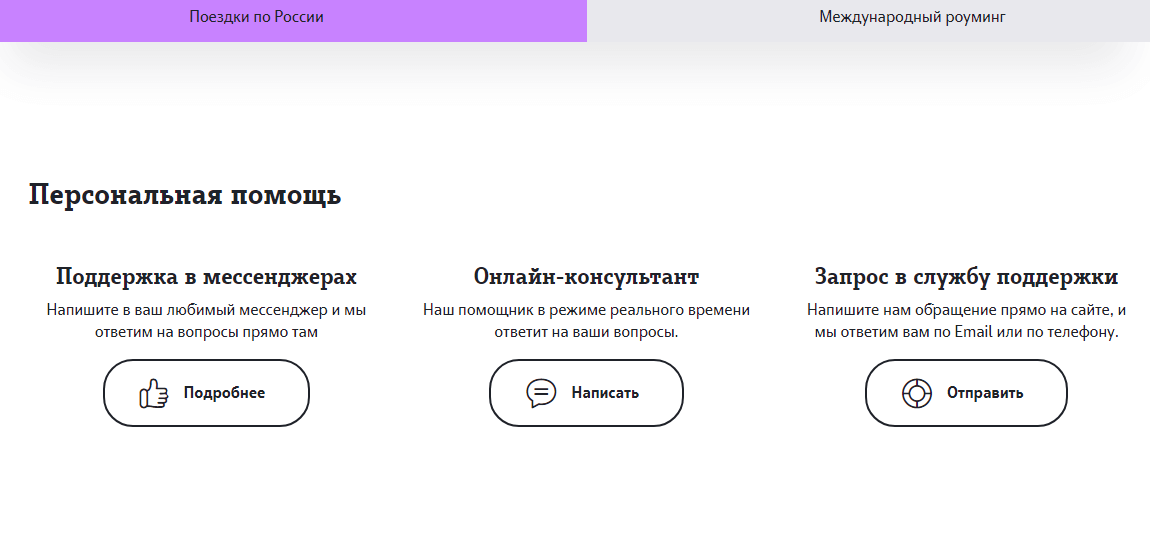
Task: Click the Запрос в службу поддержки title
Action: point(966,277)
